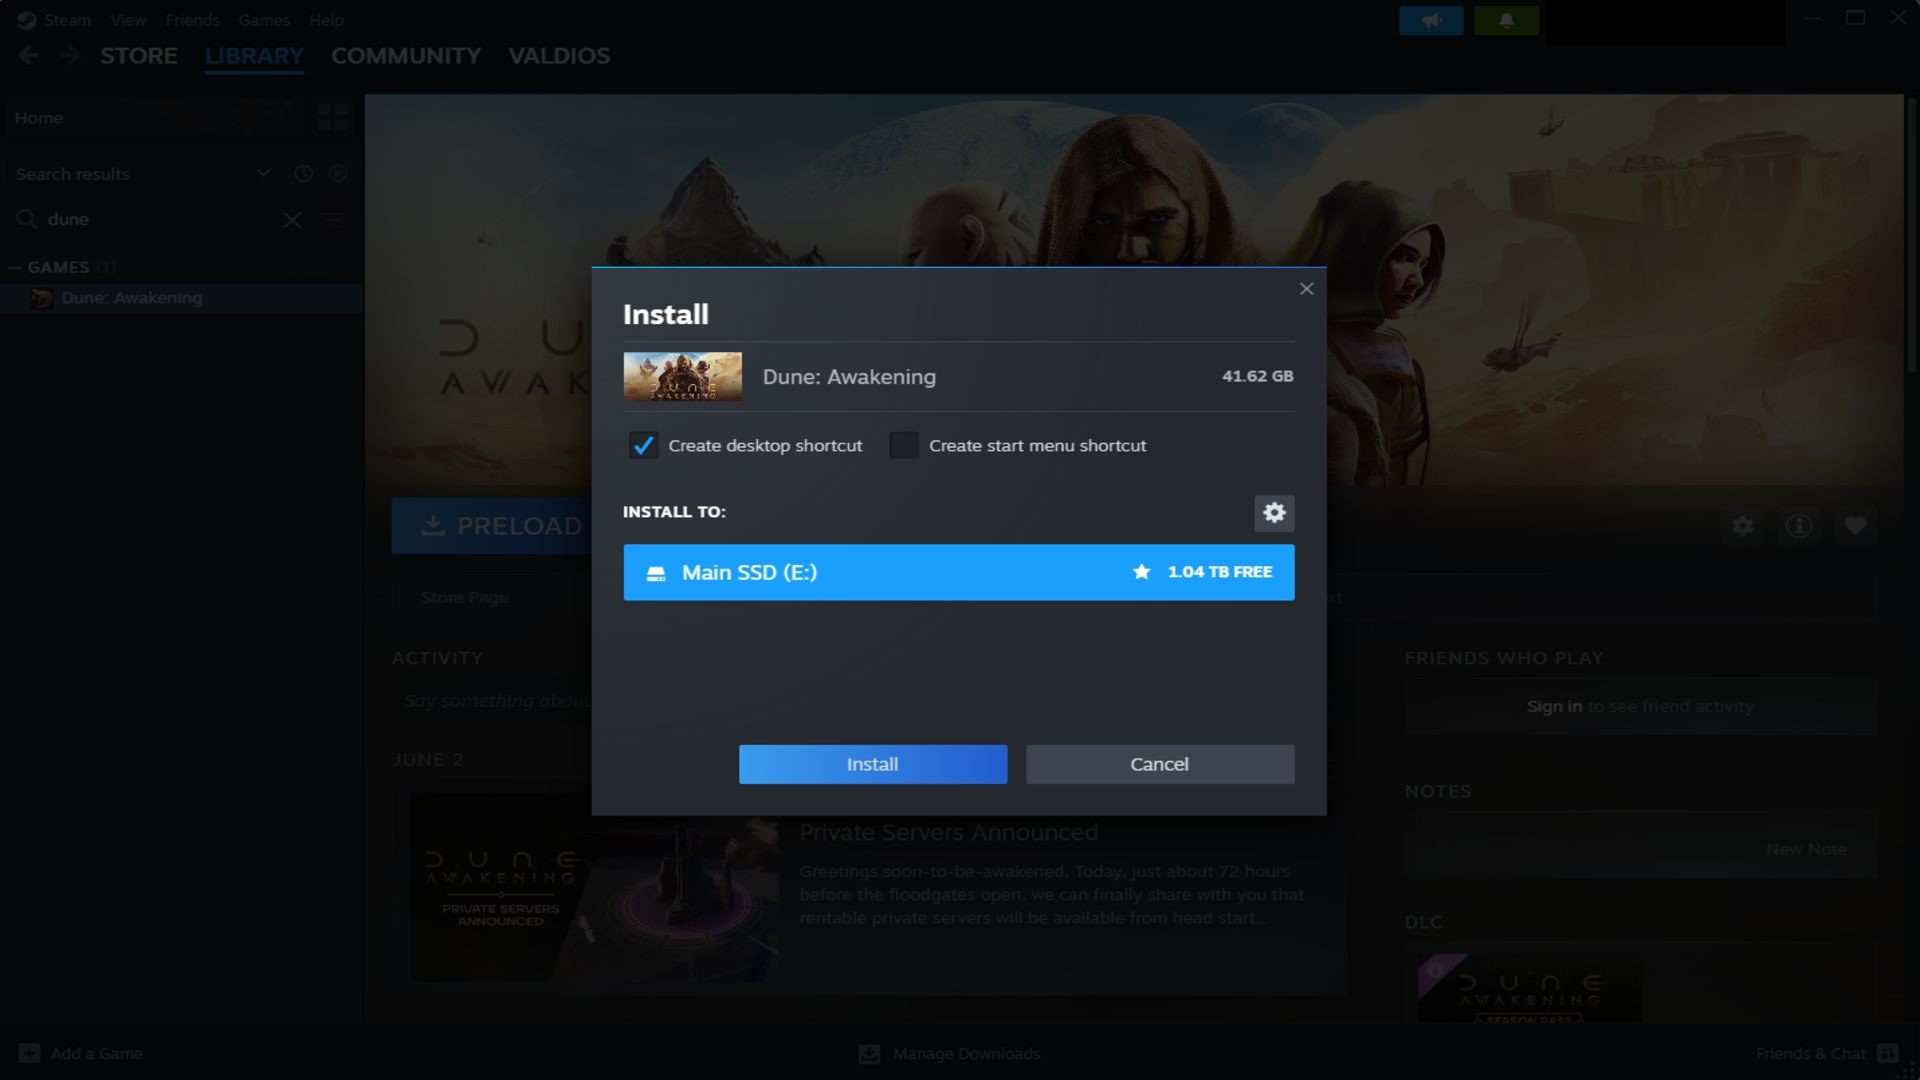Screen dimensions: 1920x1080
Task: Open the Dune Awakening Season Pass DLC thumbnail
Action: click(x=1530, y=990)
